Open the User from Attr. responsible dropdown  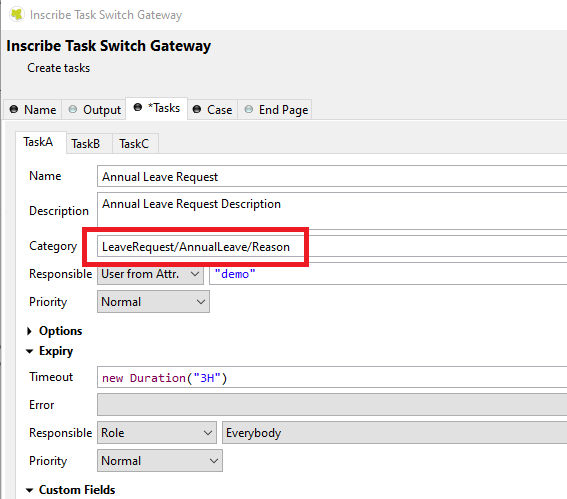point(150,274)
